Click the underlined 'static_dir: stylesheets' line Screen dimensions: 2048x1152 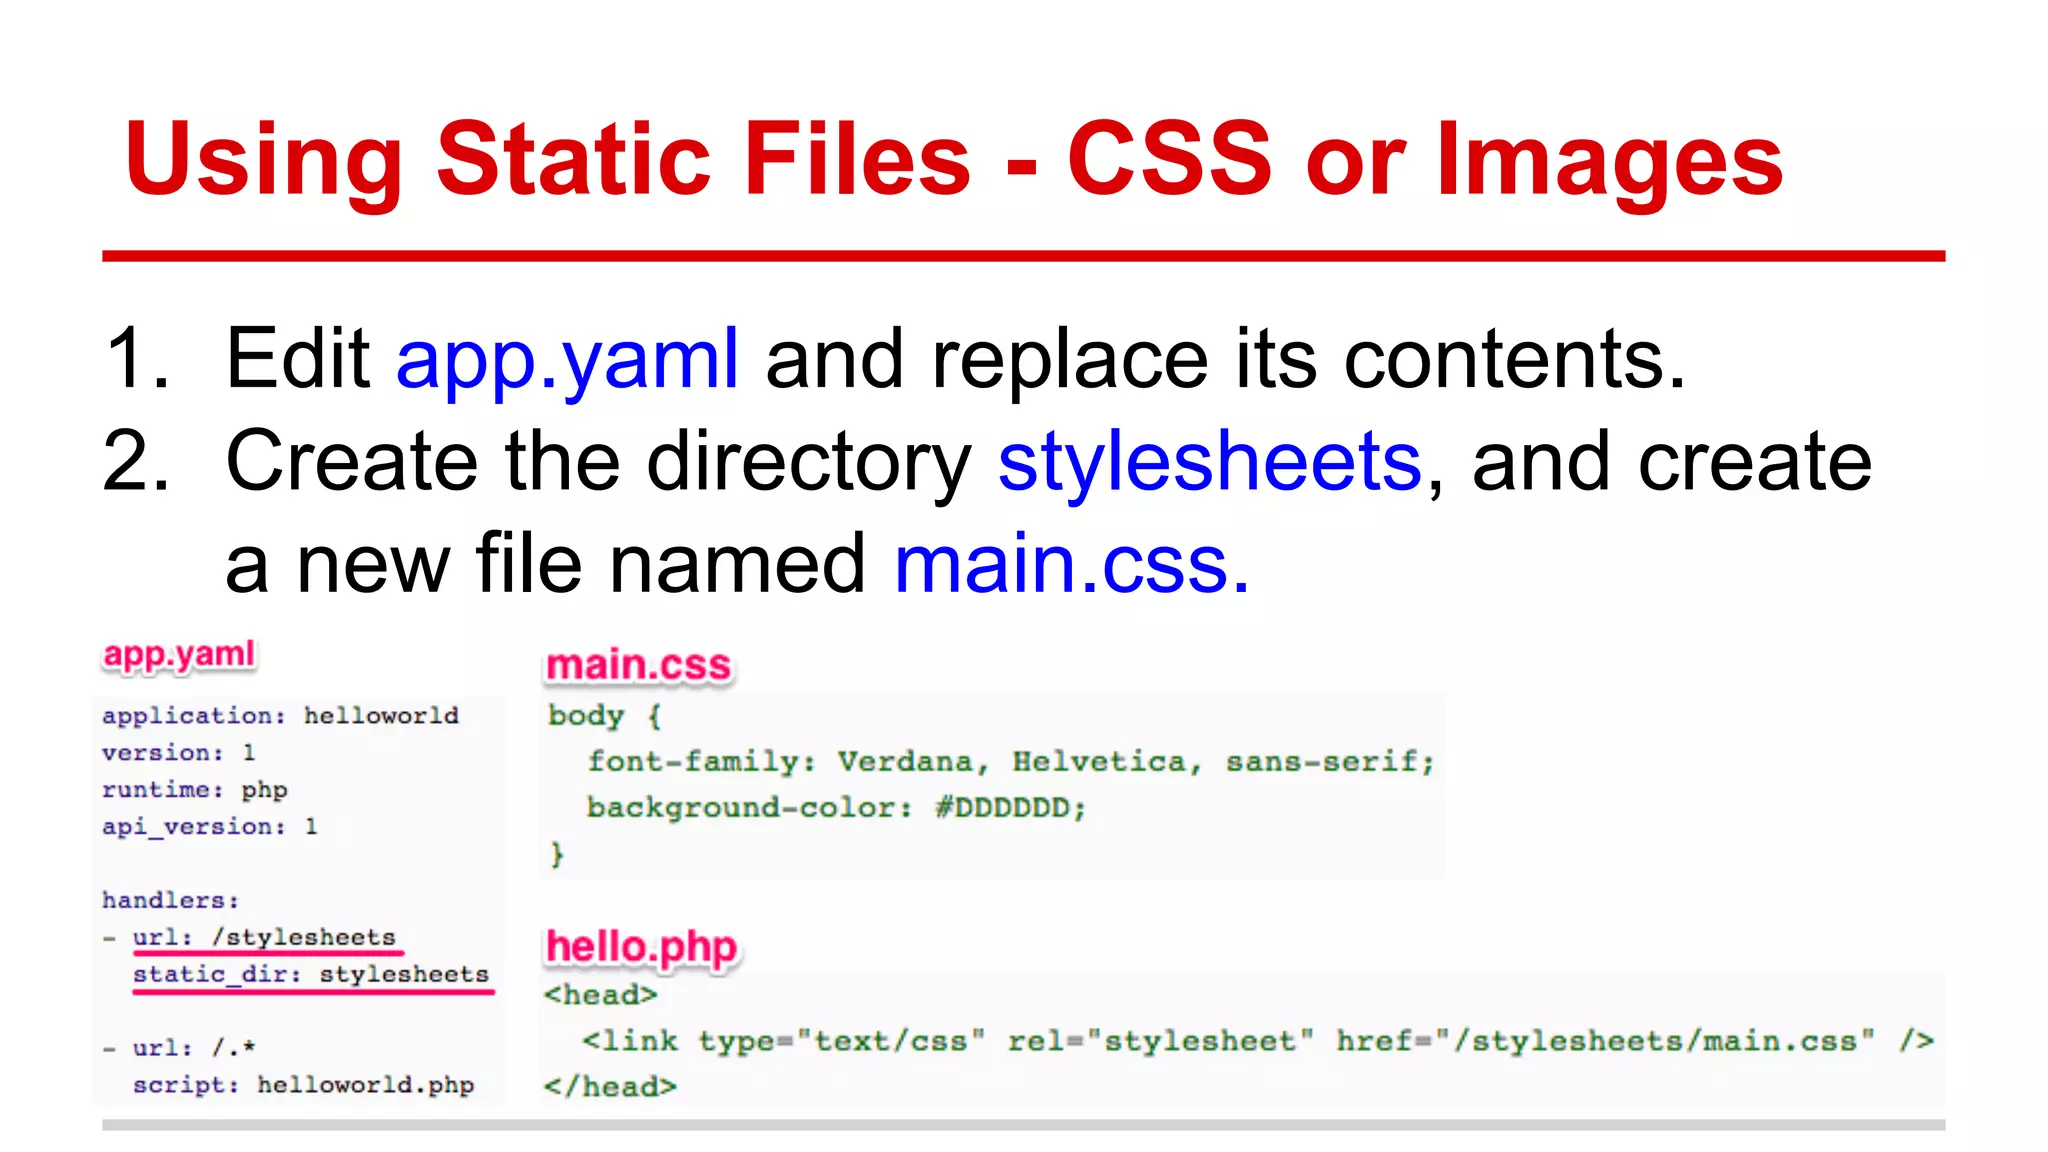coord(311,974)
